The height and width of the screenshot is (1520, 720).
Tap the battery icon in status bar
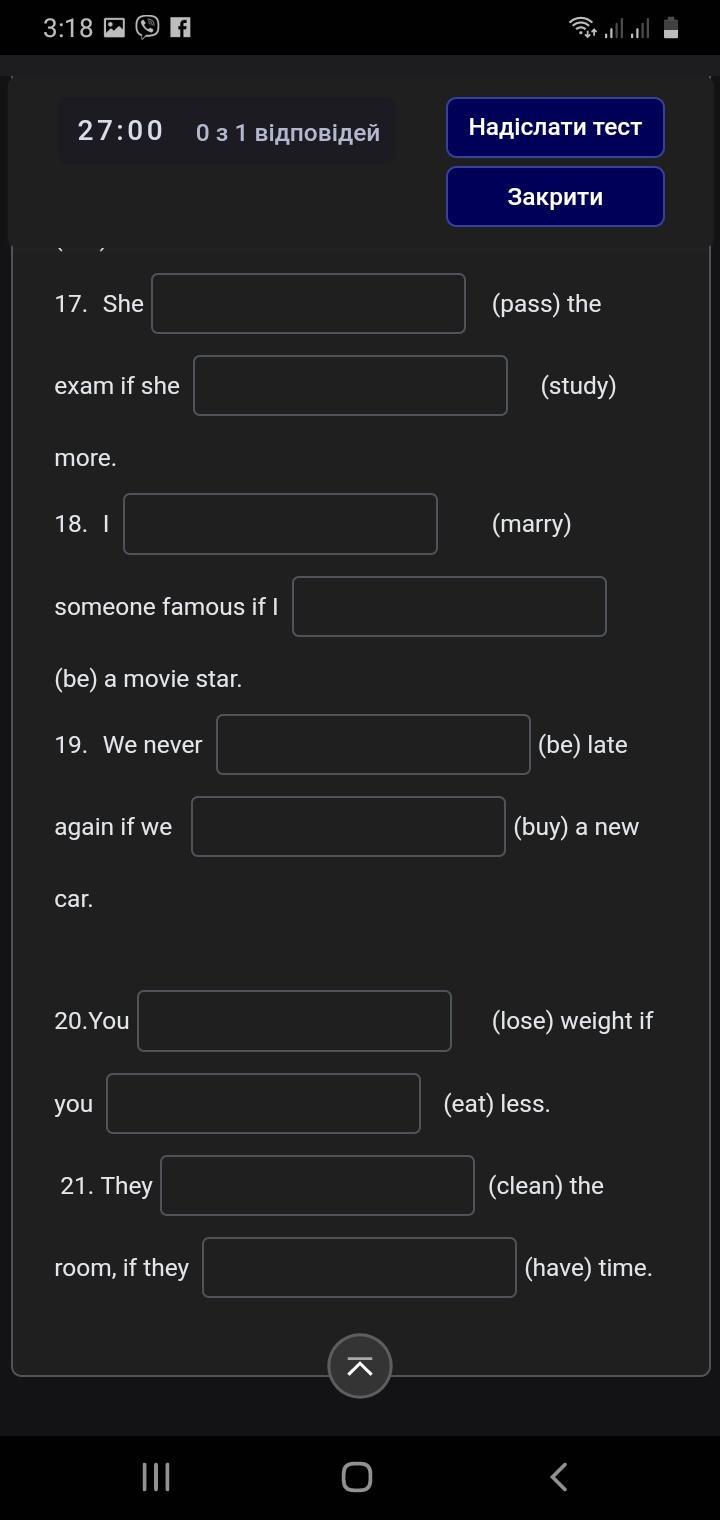[x=671, y=28]
